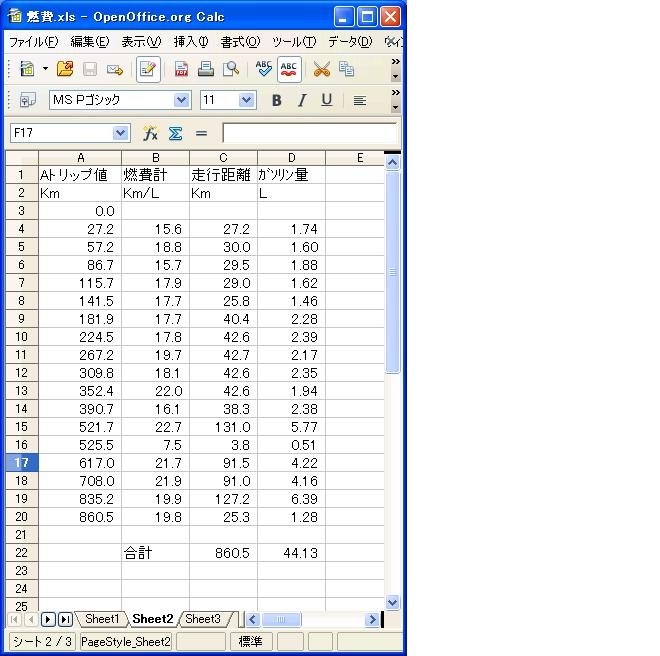Click the Function equals sign icon
Viewport: 660px width, 656px height.
201,133
